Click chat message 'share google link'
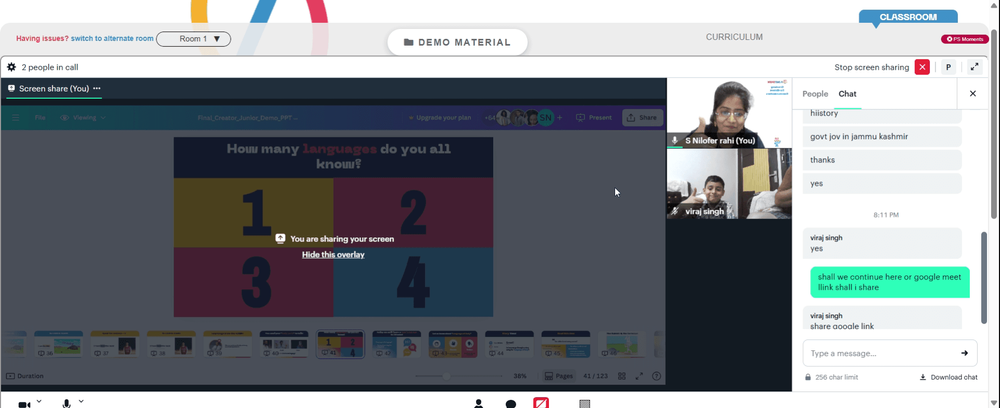Screen dimensions: 1000x408 (881, 318)
